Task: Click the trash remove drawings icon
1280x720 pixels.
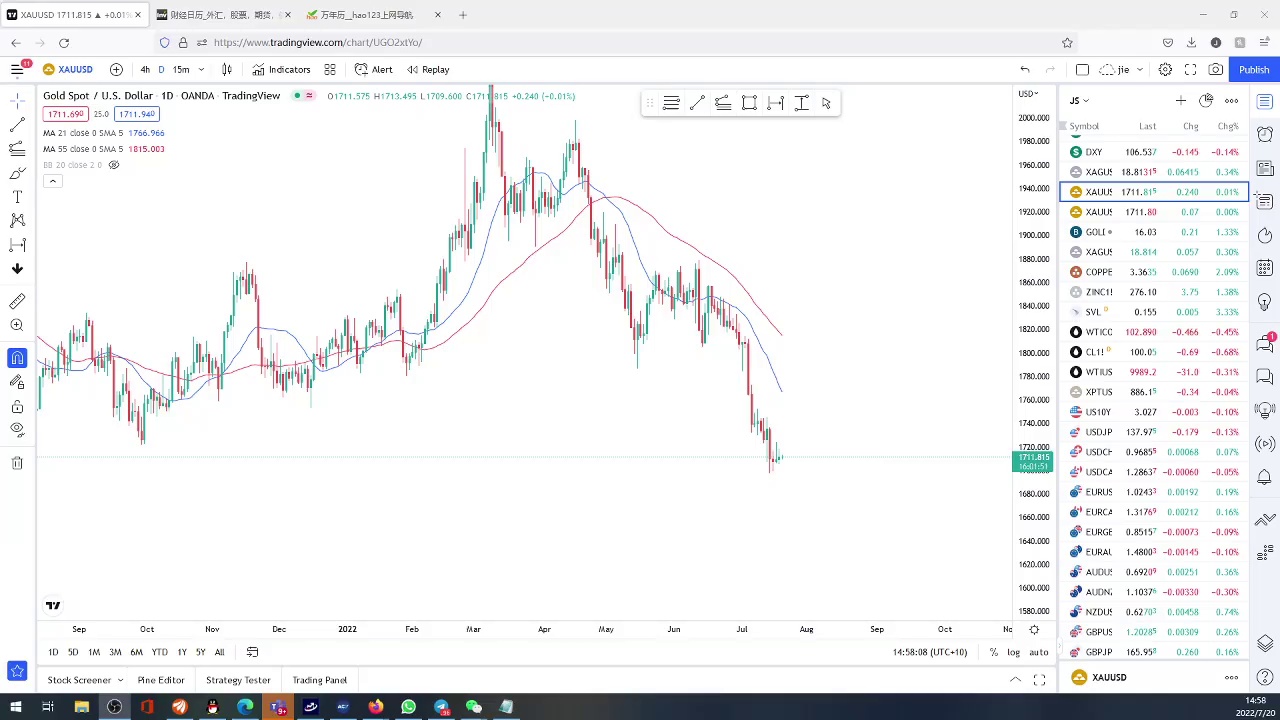Action: (x=17, y=463)
